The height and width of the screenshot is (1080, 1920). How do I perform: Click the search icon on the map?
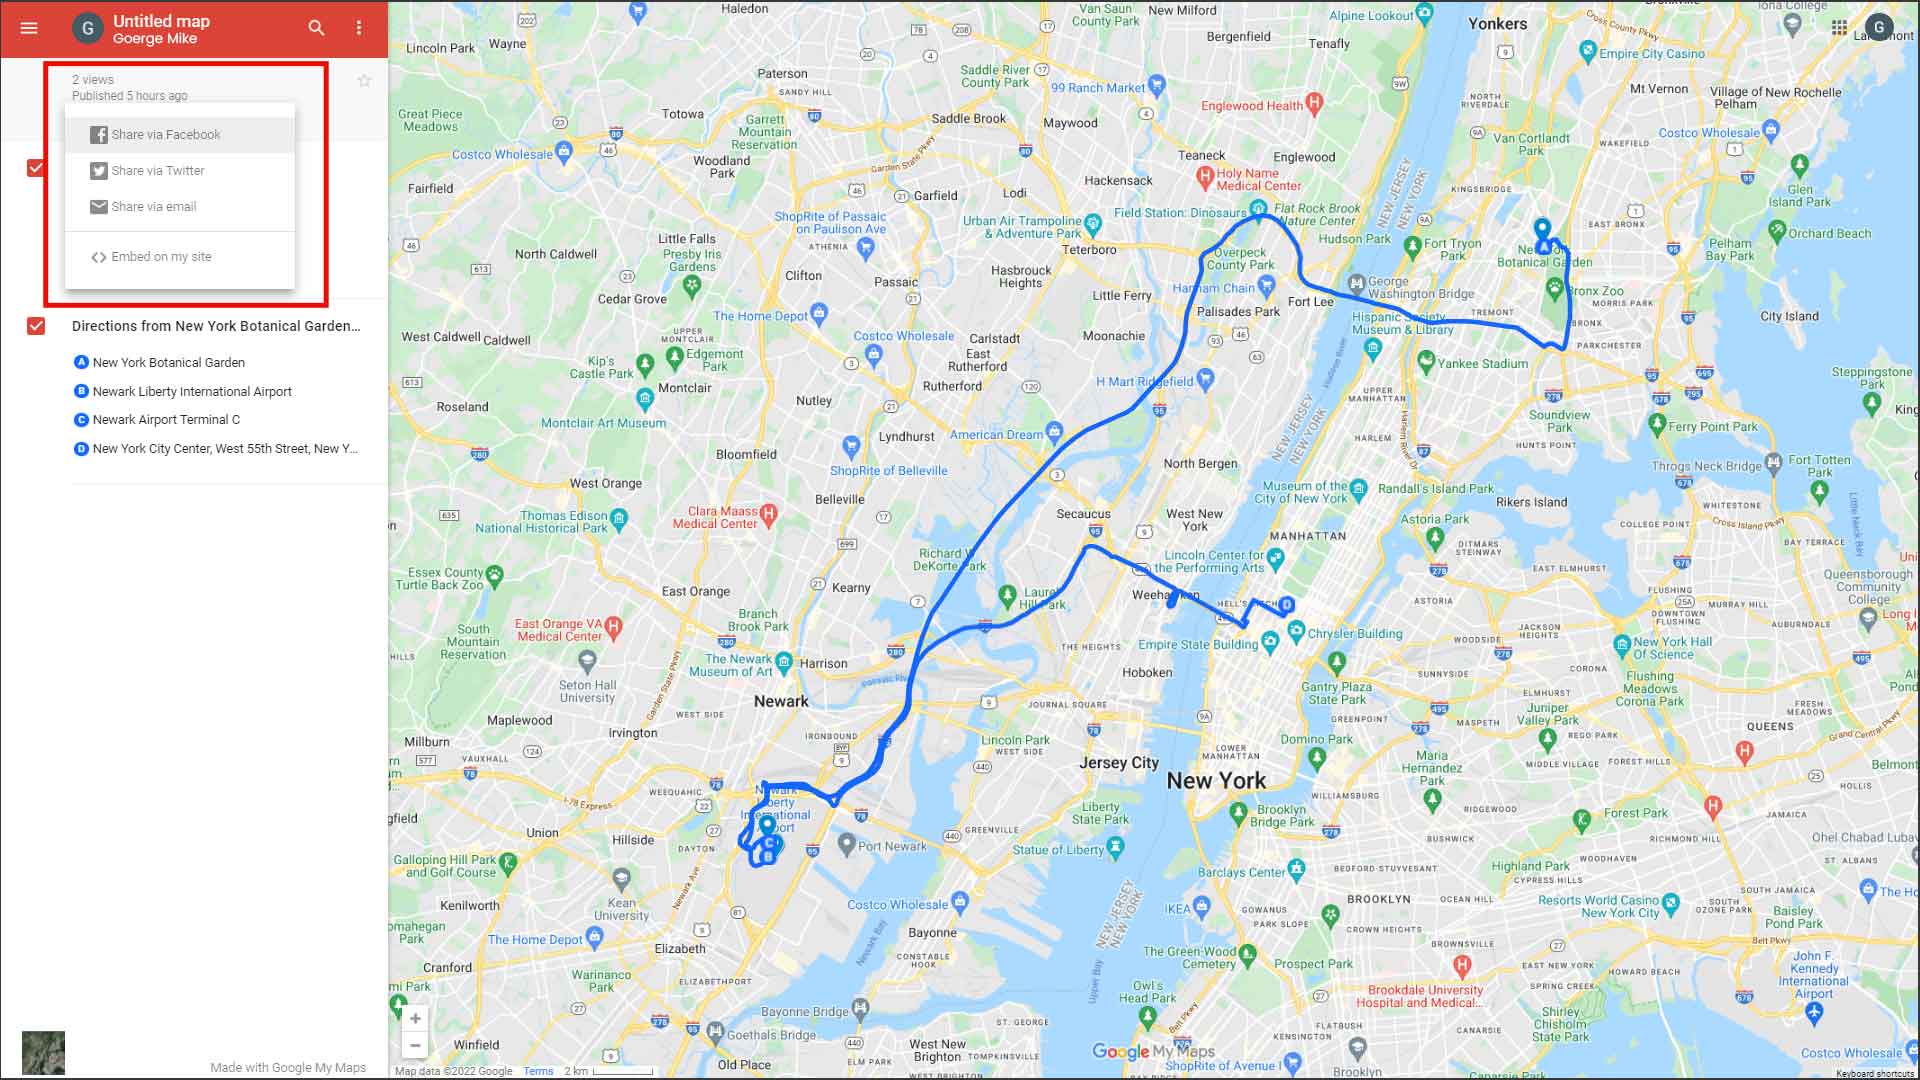tap(315, 26)
